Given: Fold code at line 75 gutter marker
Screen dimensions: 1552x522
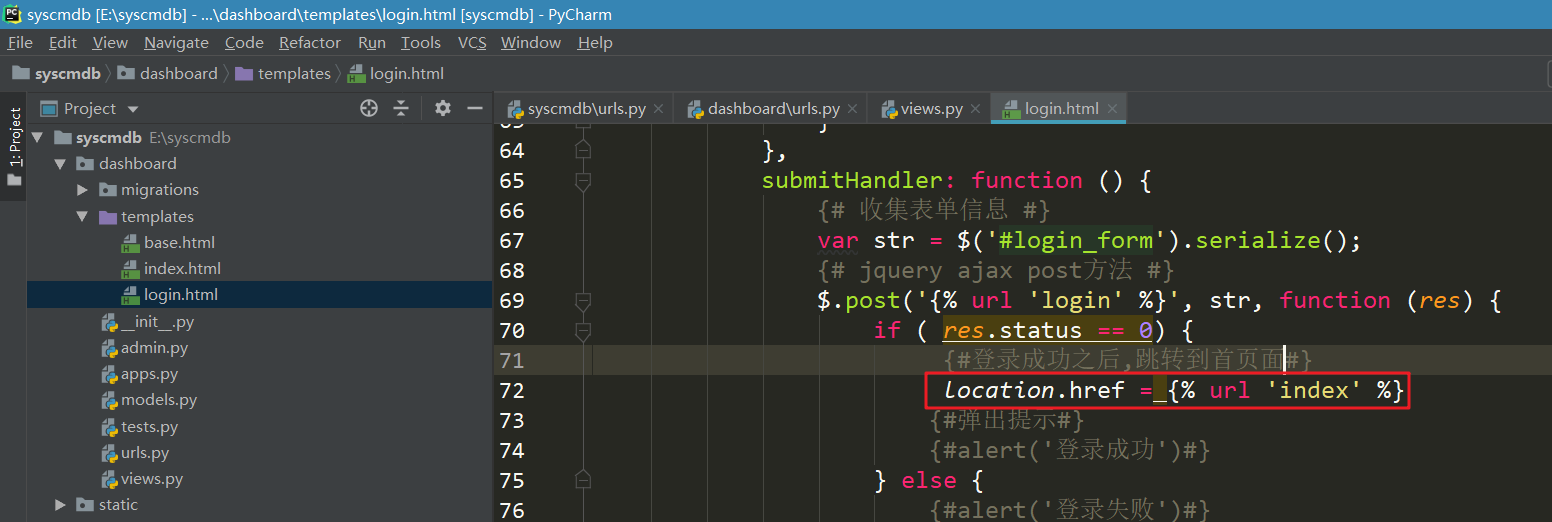Looking at the screenshot, I should [583, 480].
